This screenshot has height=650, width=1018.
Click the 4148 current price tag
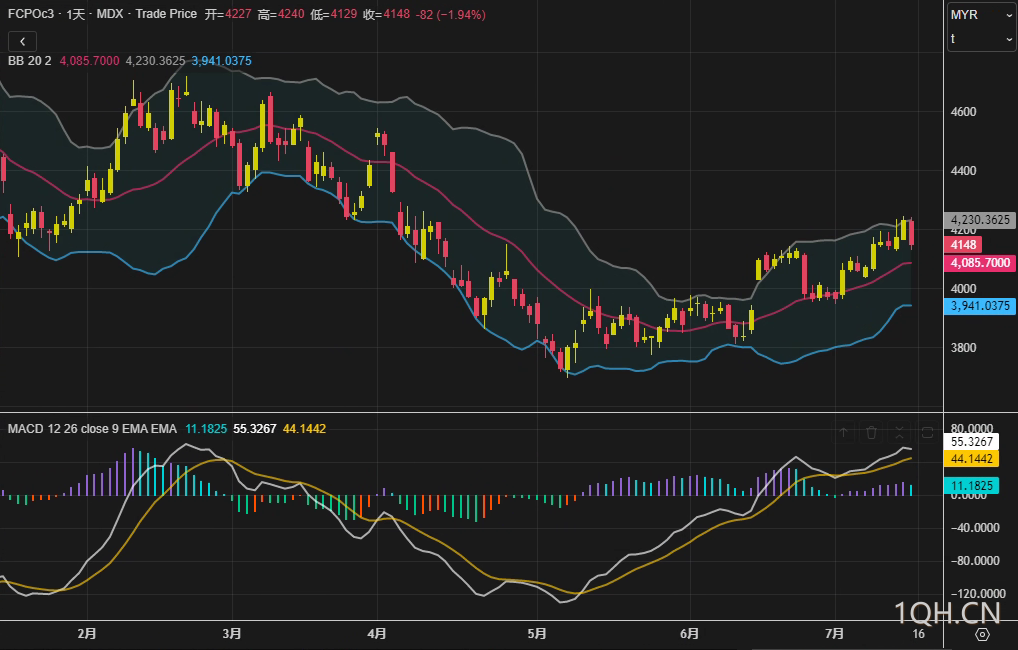tap(964, 245)
